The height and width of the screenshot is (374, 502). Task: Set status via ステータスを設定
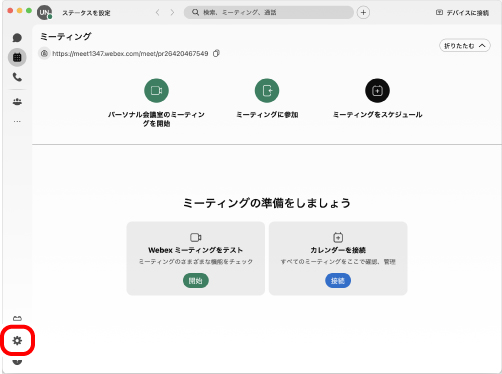[x=86, y=13]
